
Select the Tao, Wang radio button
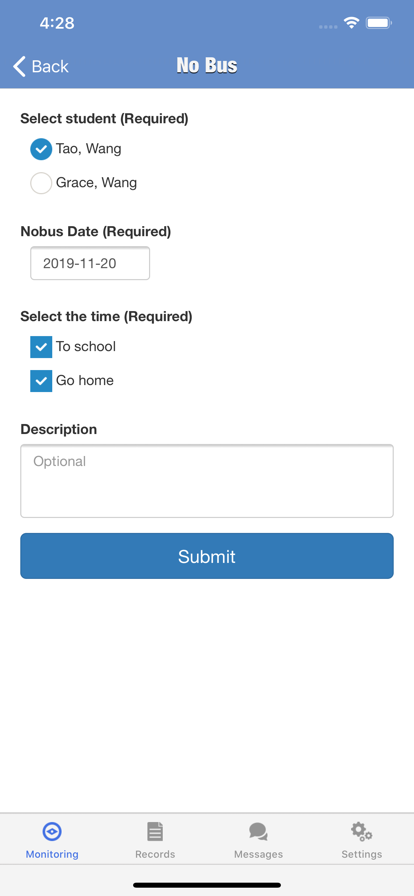click(41, 149)
